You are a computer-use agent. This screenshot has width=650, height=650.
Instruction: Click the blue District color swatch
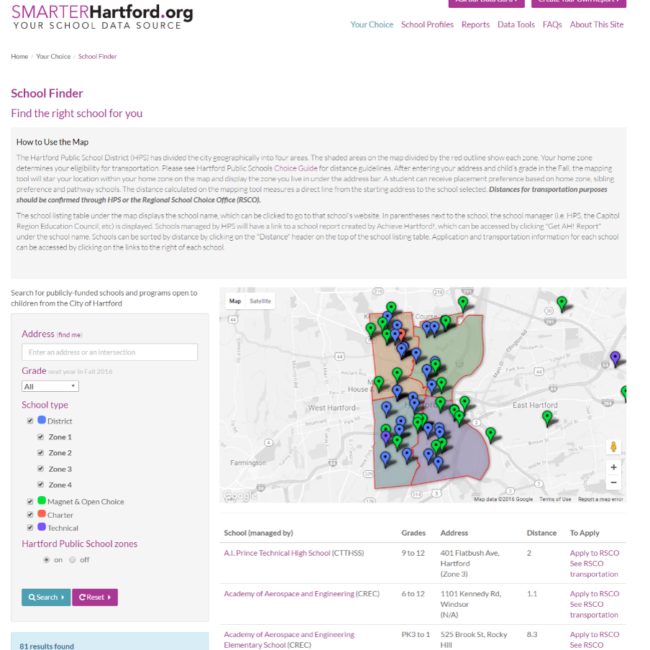click(x=41, y=420)
